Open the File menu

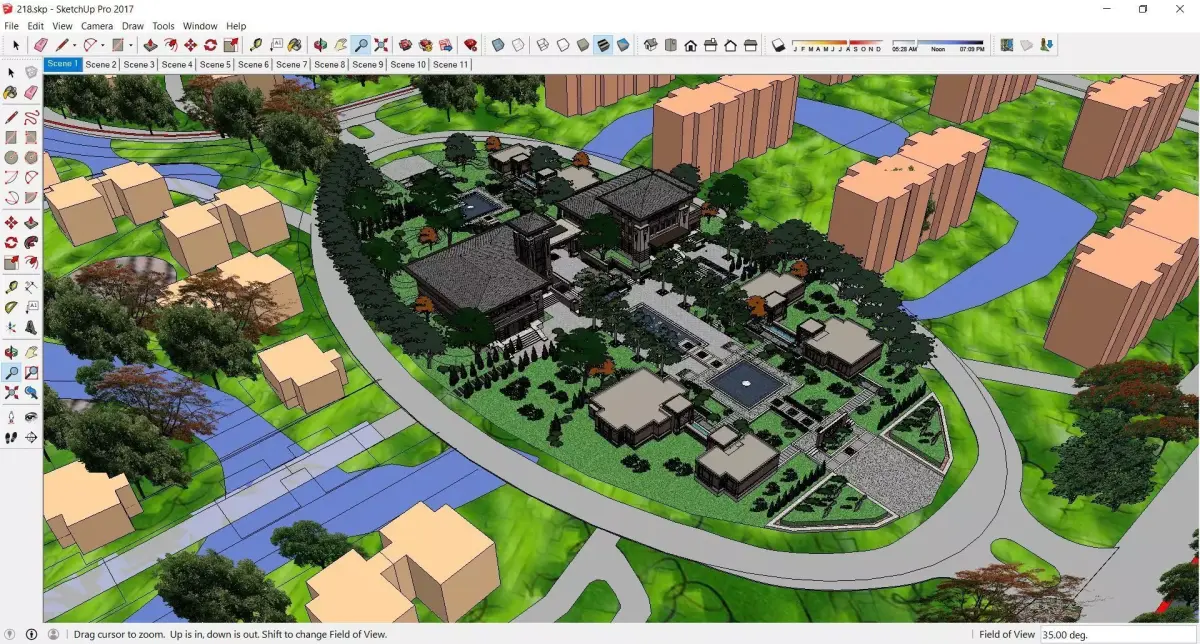[12, 26]
